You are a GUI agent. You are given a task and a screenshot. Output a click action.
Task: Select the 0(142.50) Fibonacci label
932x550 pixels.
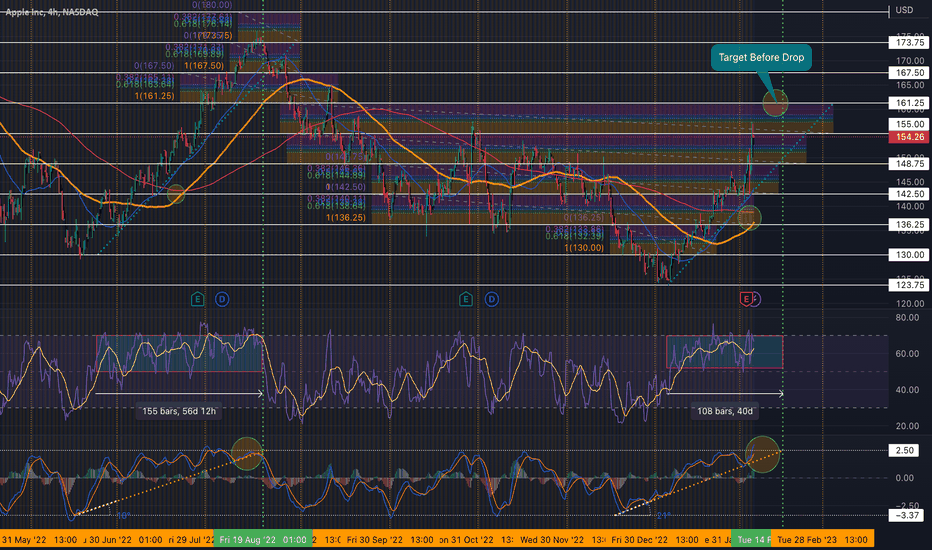(x=345, y=187)
